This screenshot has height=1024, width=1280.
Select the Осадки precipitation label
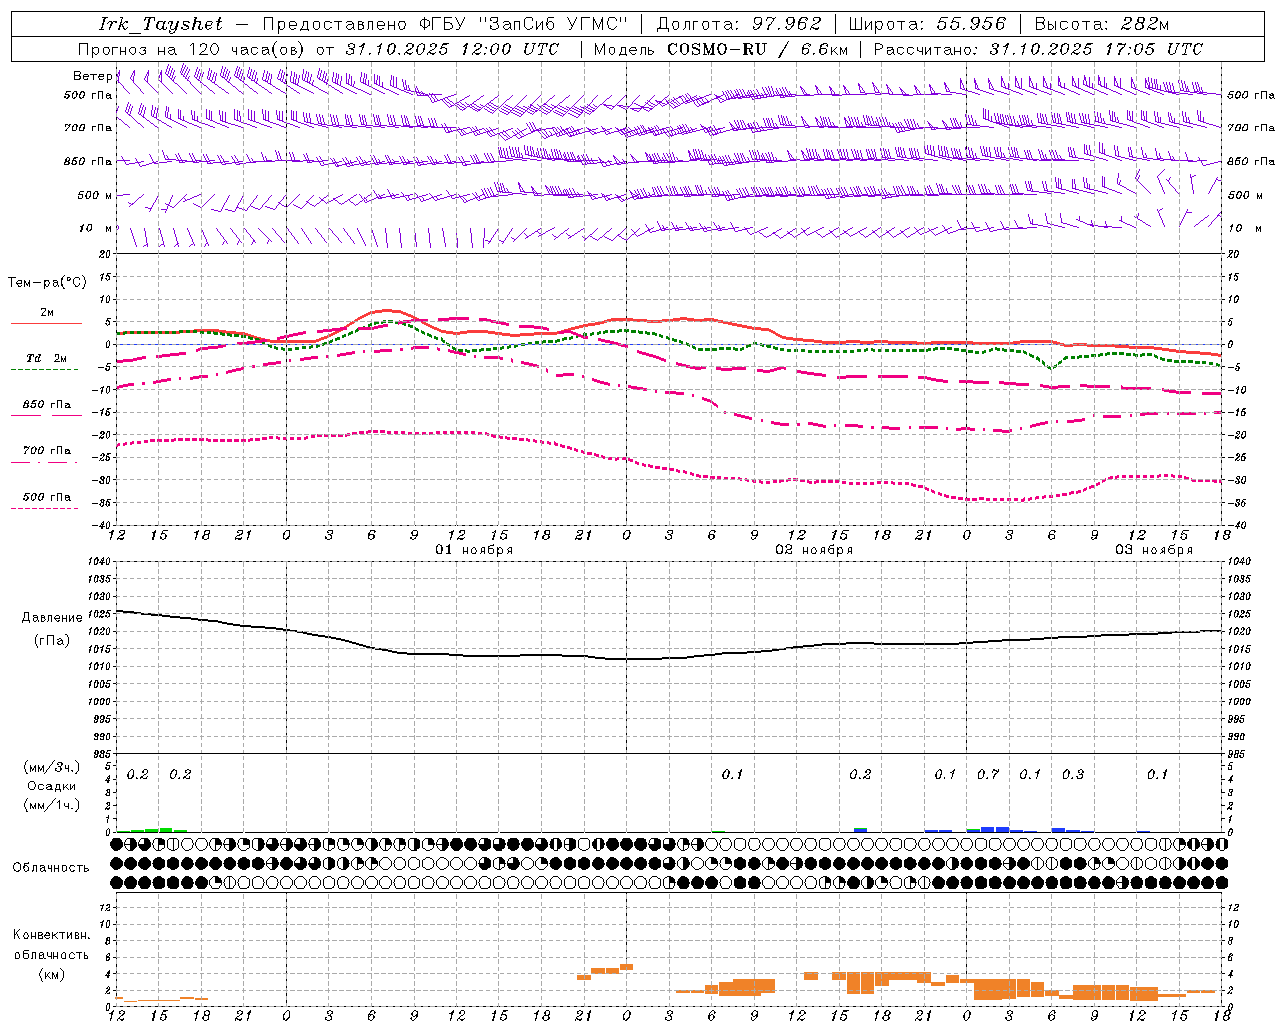coord(52,786)
